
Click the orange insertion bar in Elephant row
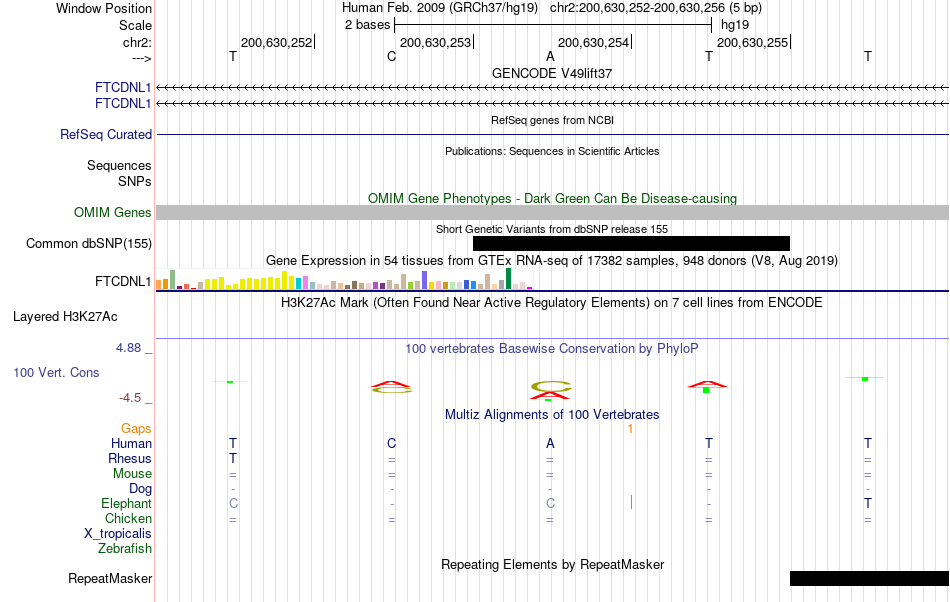[631, 502]
